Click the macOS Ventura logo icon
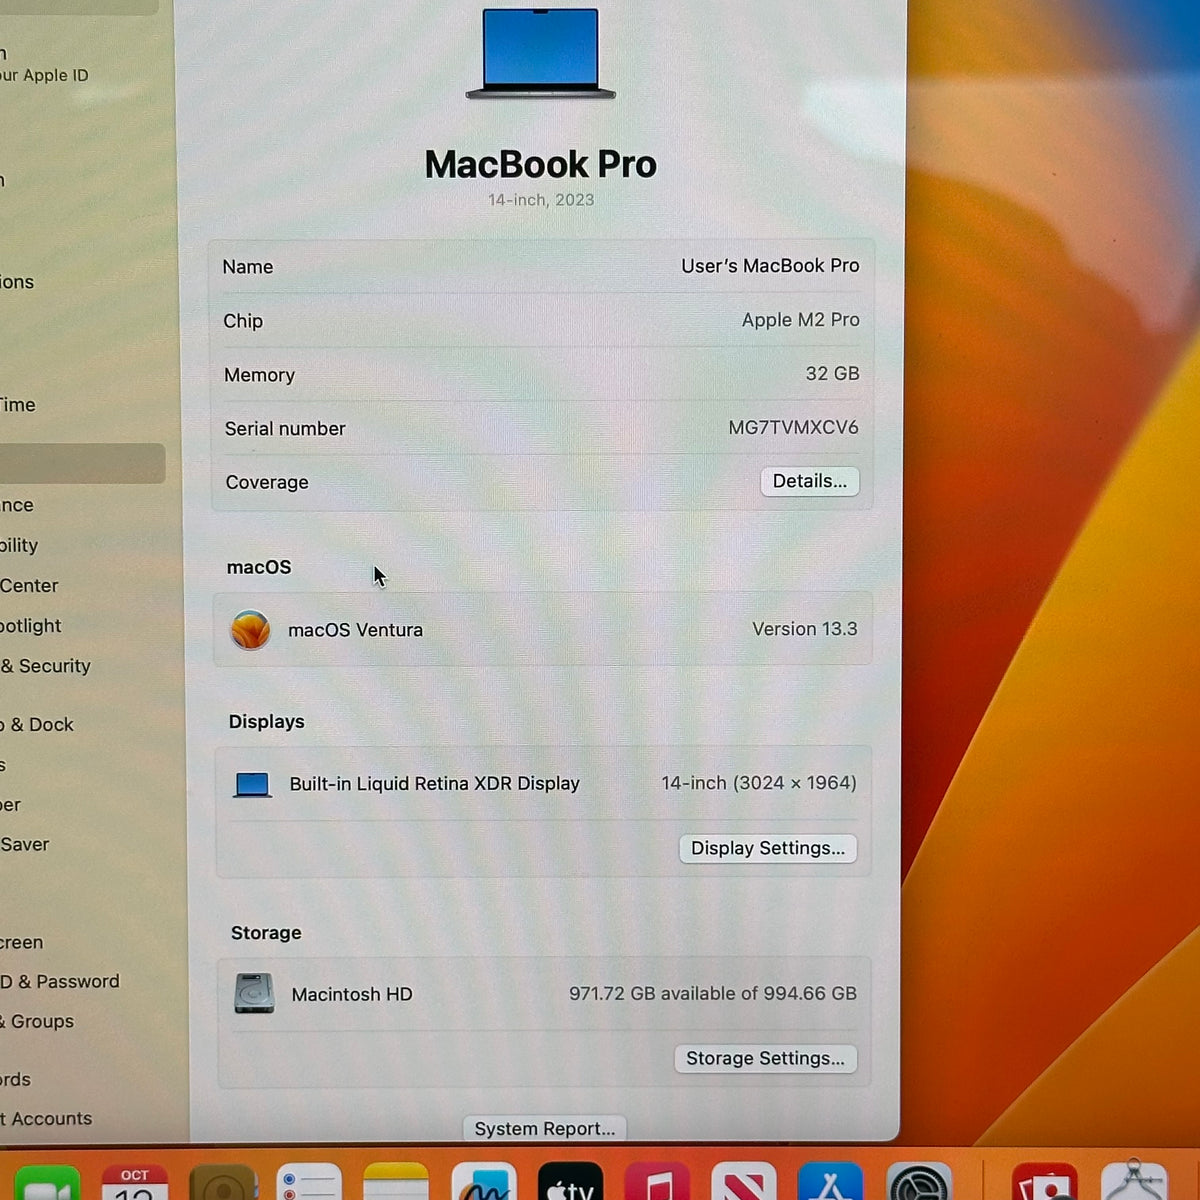The image size is (1200, 1200). tap(250, 630)
